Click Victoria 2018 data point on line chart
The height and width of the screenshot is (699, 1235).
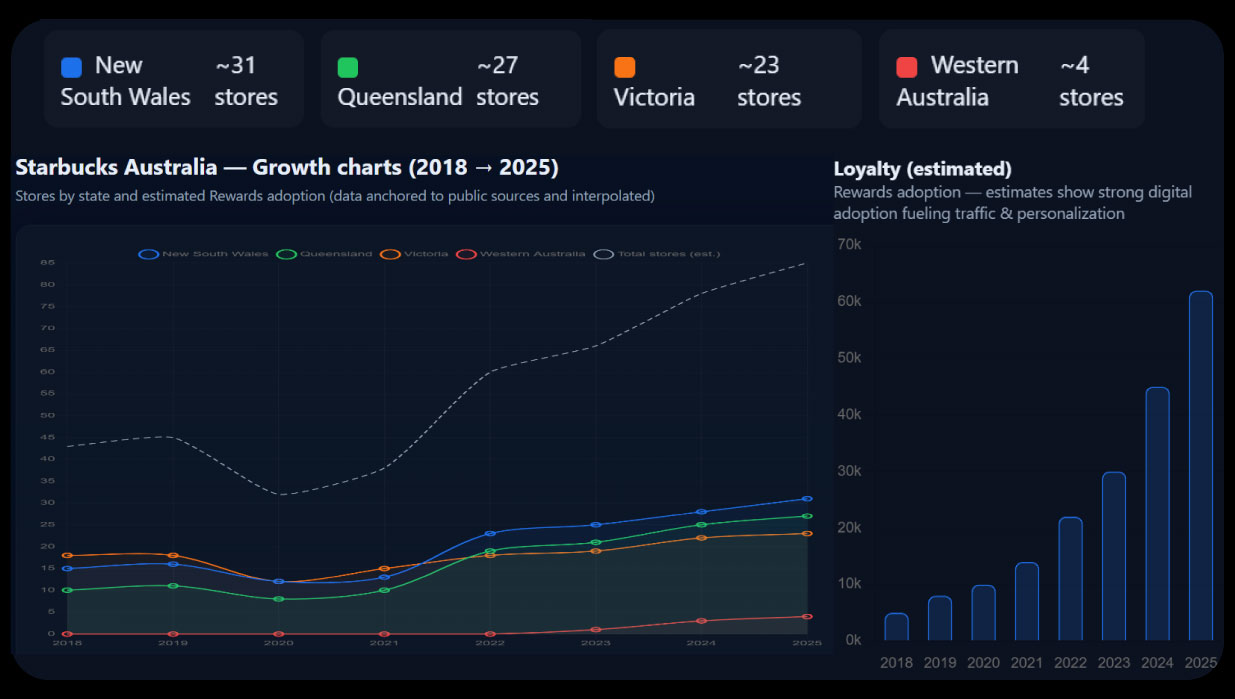(x=67, y=555)
